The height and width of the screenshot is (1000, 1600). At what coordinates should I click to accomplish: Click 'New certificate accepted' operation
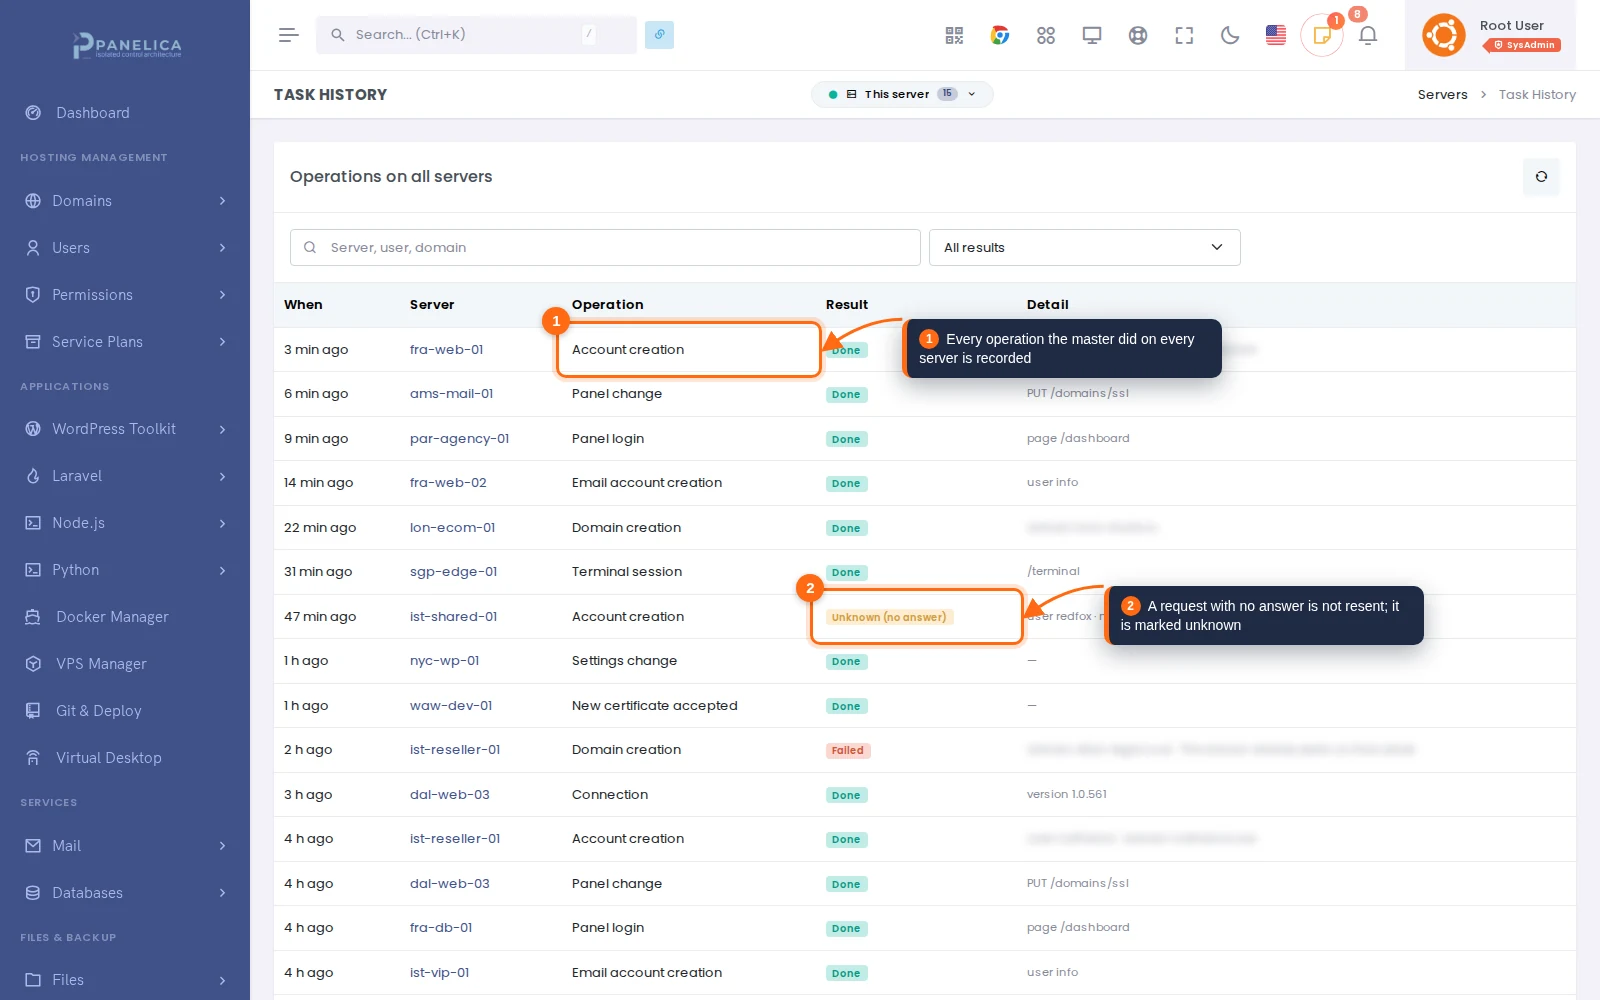(x=654, y=706)
